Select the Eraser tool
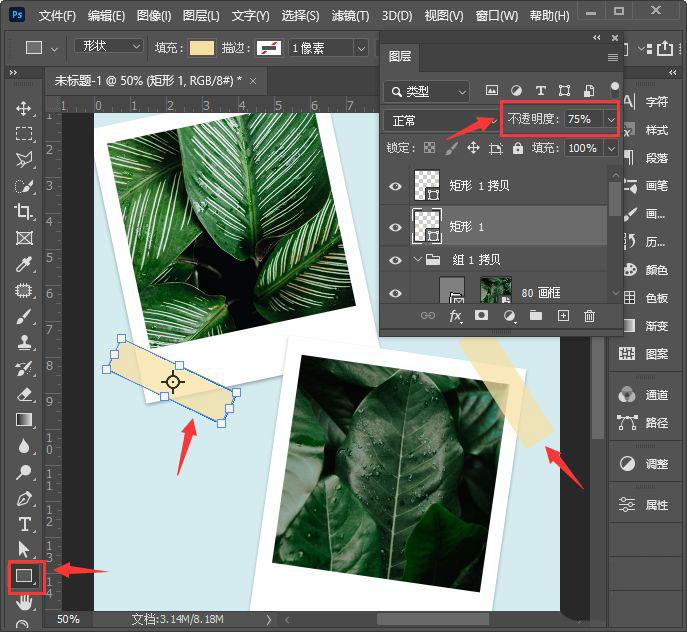This screenshot has width=687, height=632. 24,394
